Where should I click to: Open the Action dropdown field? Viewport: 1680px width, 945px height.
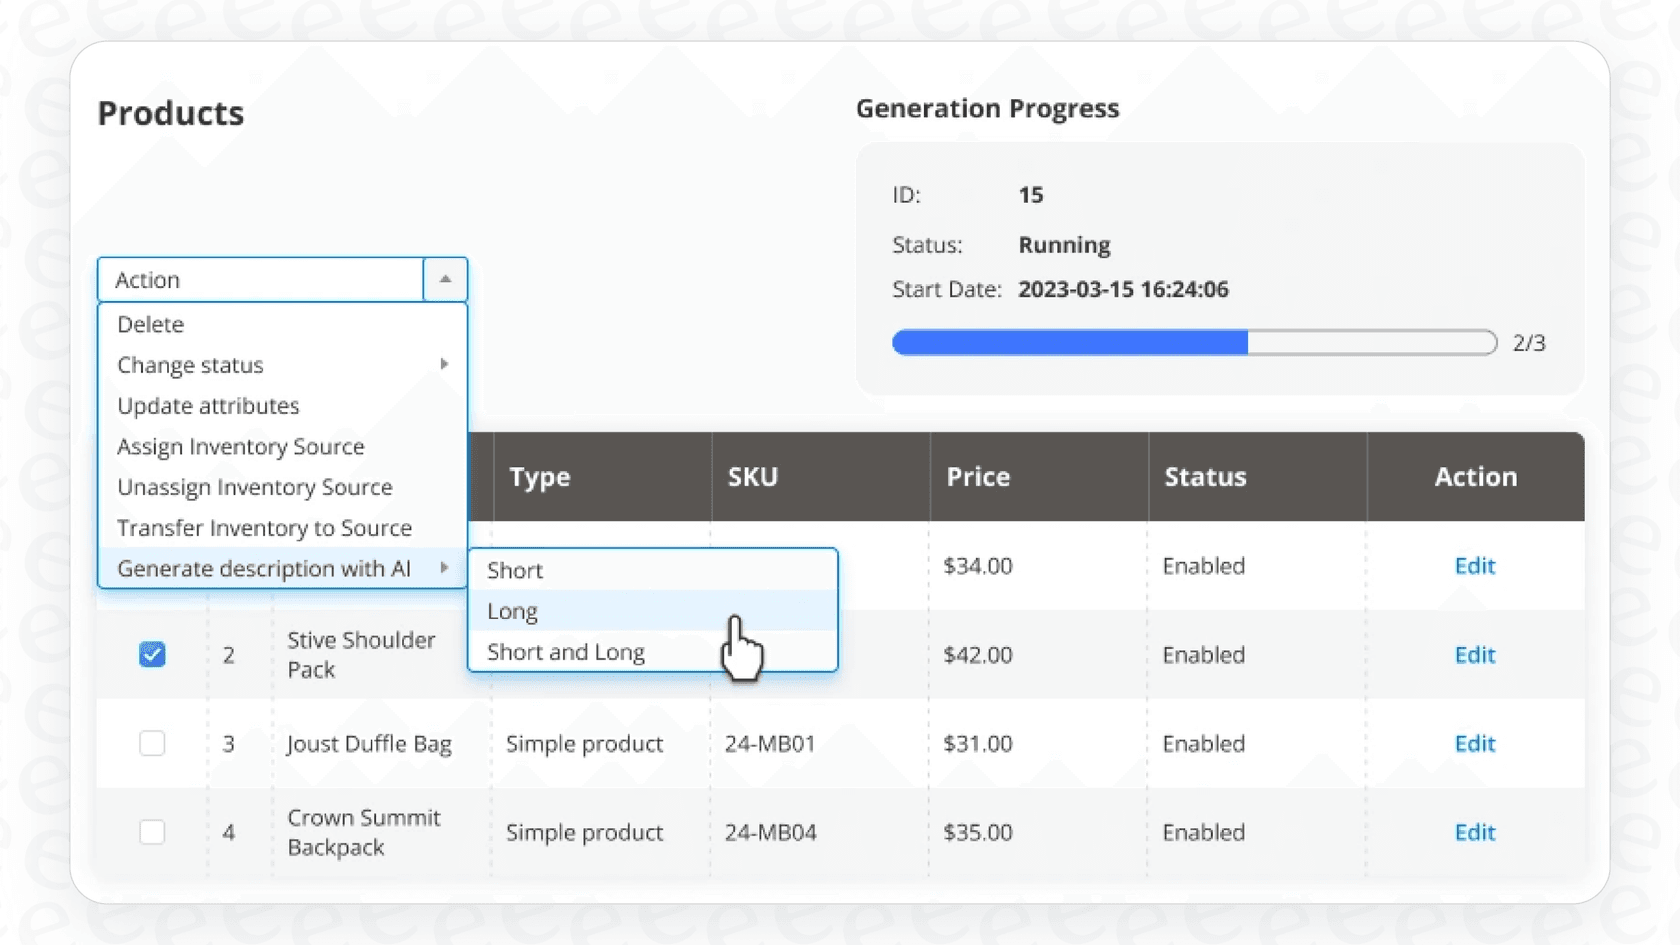[x=260, y=280]
